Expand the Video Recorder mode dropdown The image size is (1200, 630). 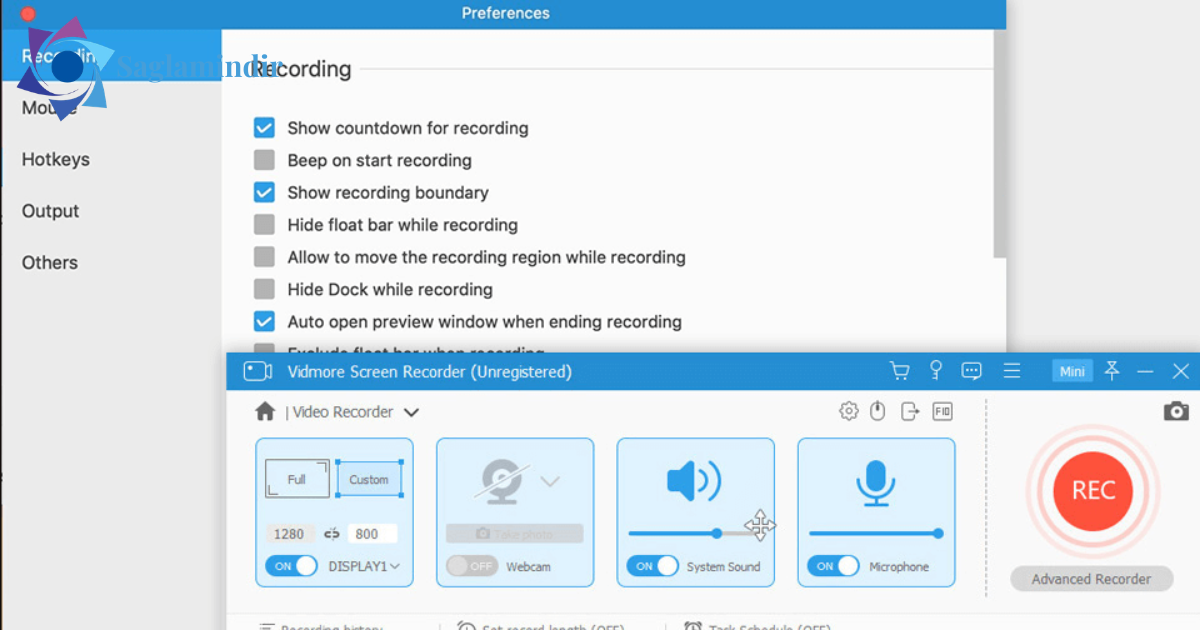(411, 412)
